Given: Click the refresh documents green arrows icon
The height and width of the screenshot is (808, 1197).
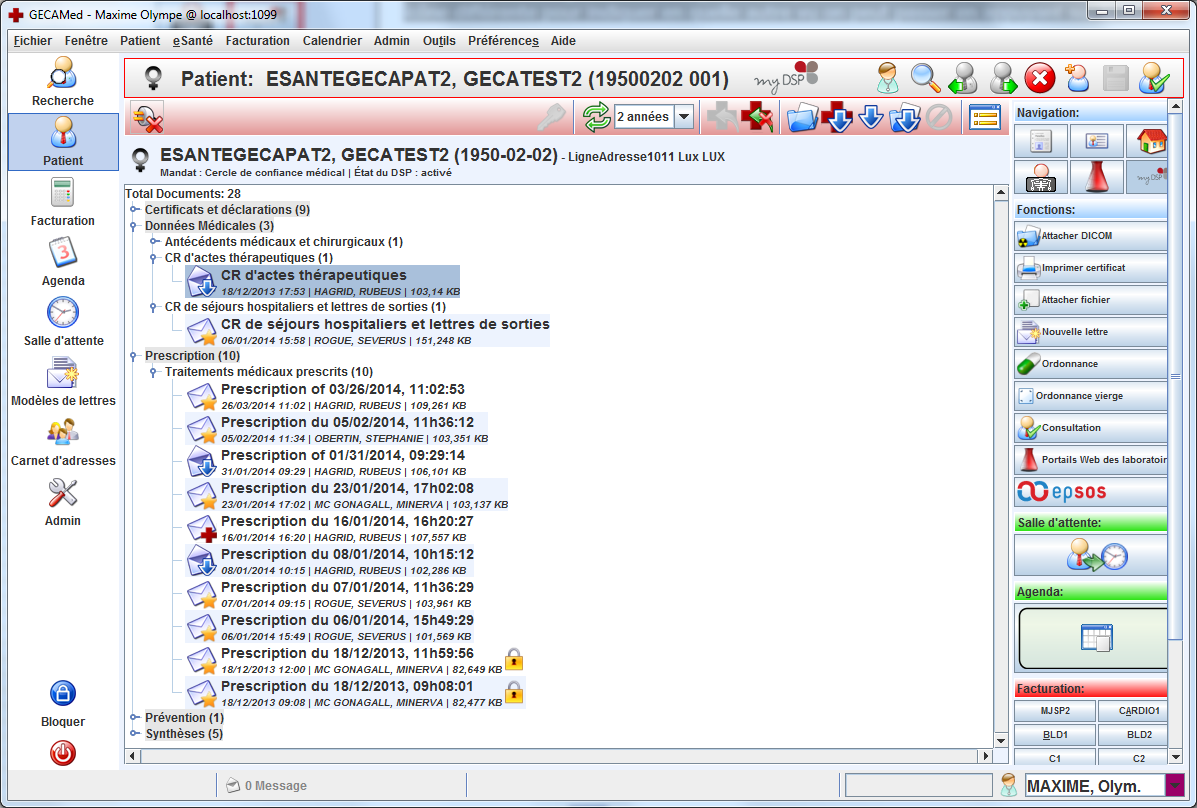Looking at the screenshot, I should 596,117.
